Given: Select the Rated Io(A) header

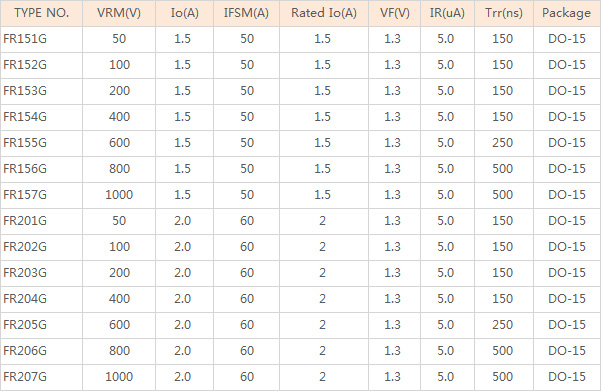Looking at the screenshot, I should (324, 13).
